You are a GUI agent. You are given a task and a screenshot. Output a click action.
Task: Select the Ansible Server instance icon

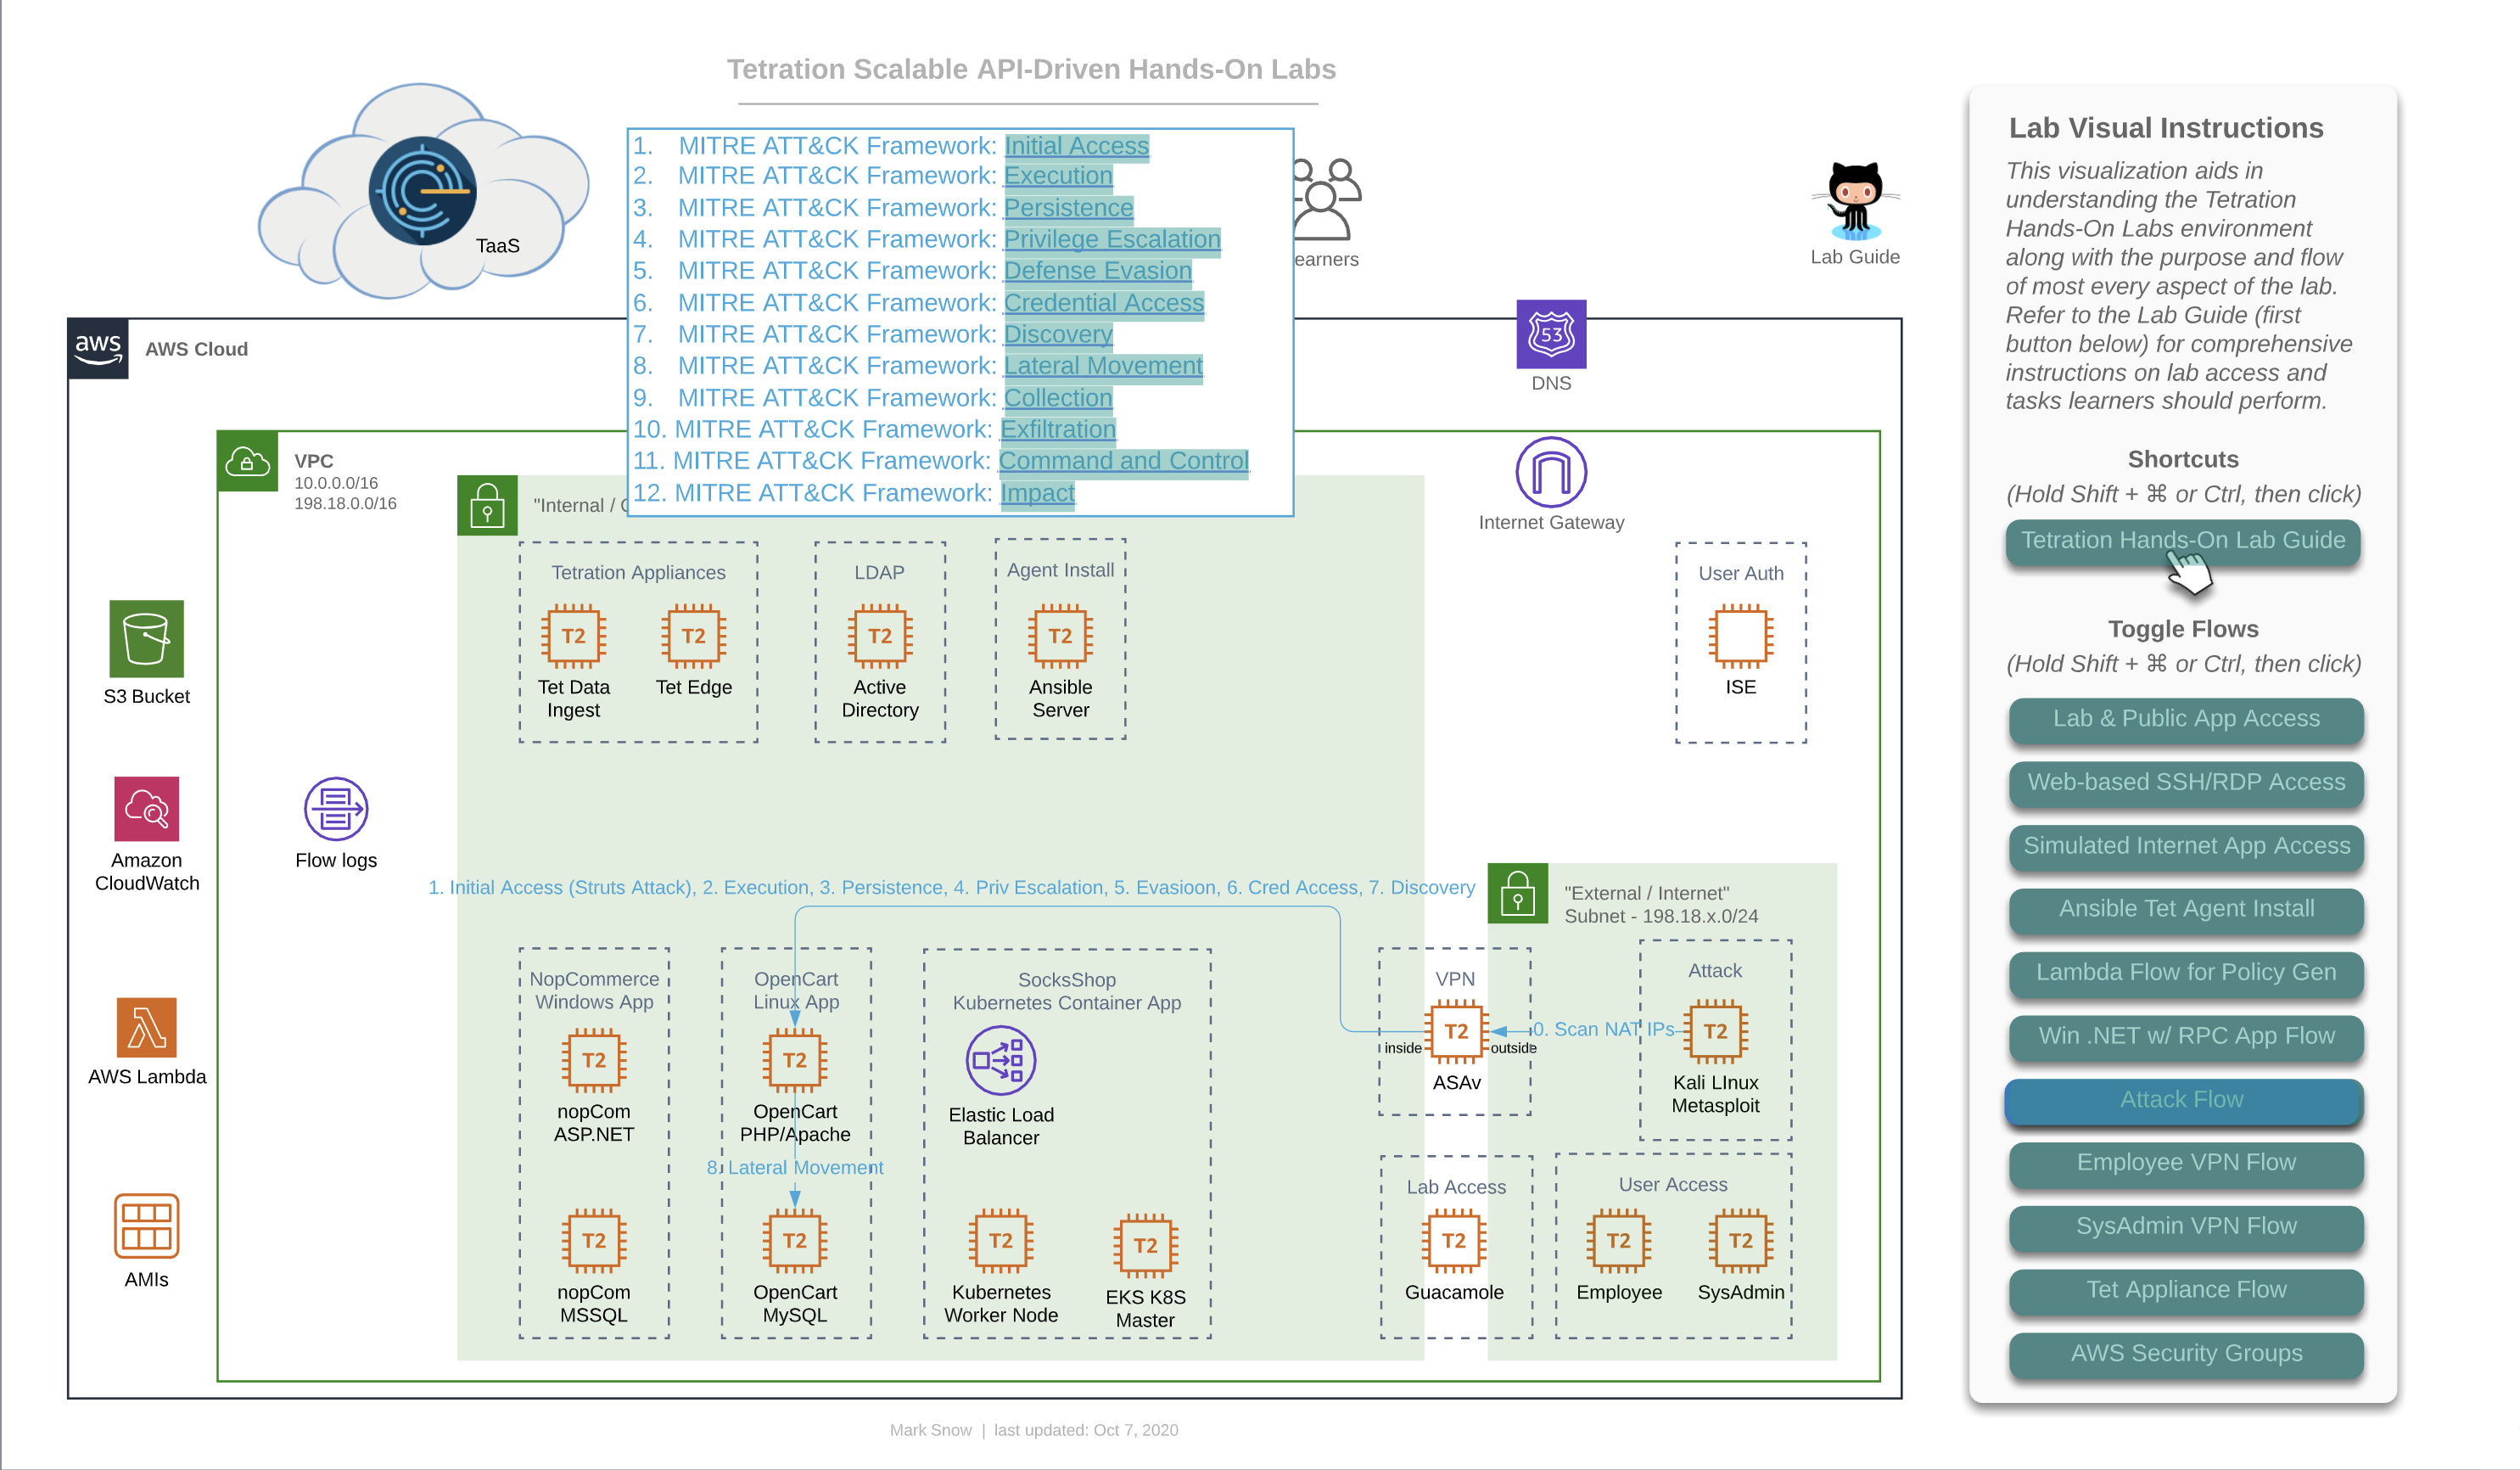point(1060,636)
